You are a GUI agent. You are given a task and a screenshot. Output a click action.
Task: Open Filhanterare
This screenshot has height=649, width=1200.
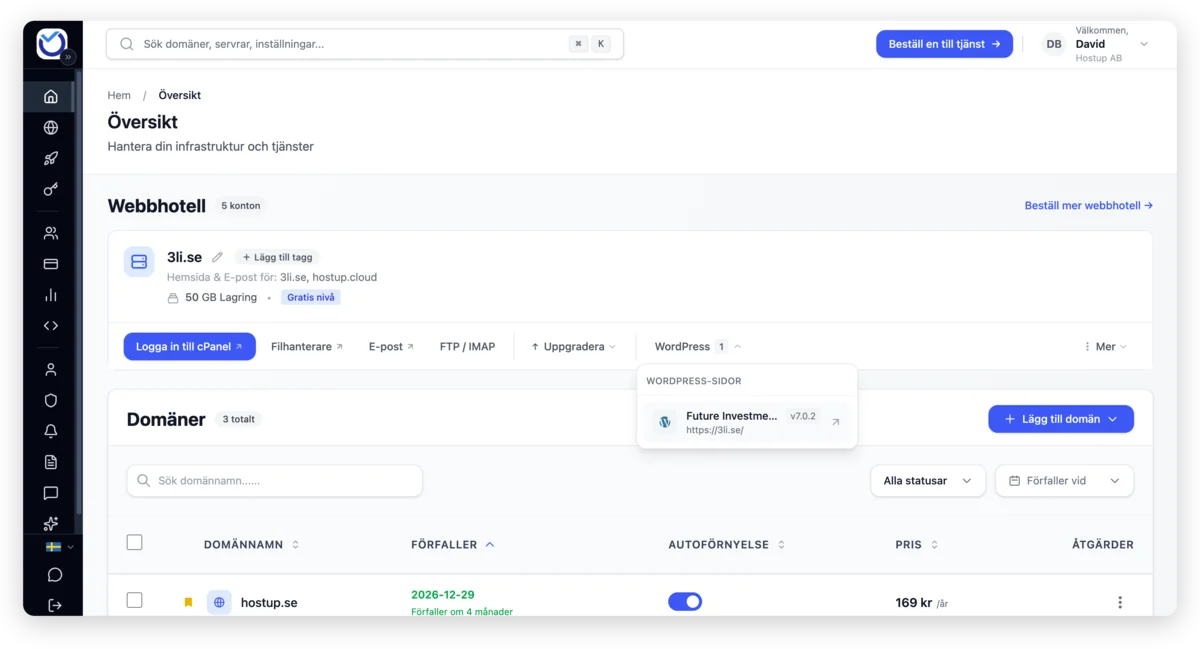click(307, 346)
